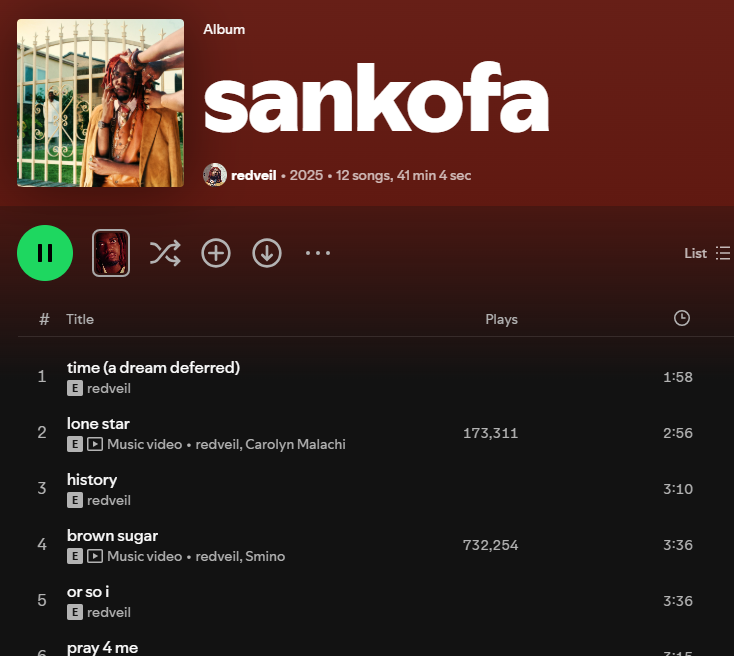Image resolution: width=734 pixels, height=656 pixels.
Task: Click play count 732,254
Action: 490,545
